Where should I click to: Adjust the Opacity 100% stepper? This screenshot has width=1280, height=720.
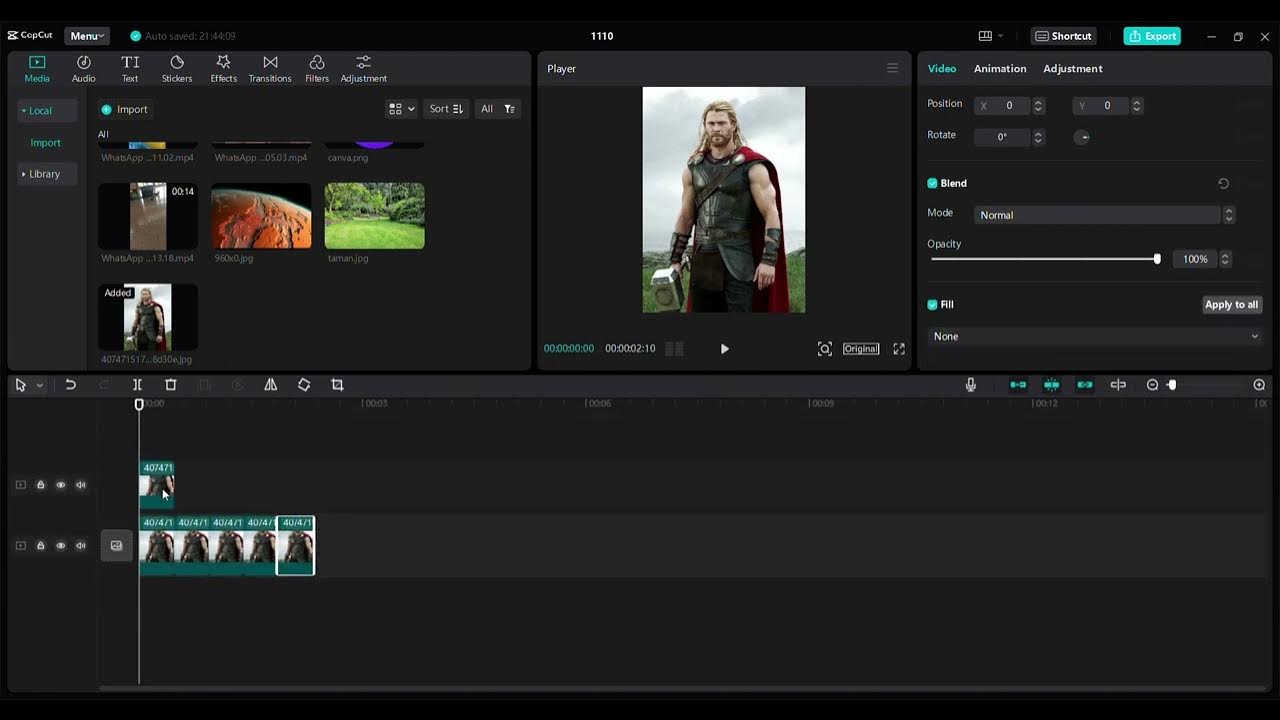(x=1225, y=259)
